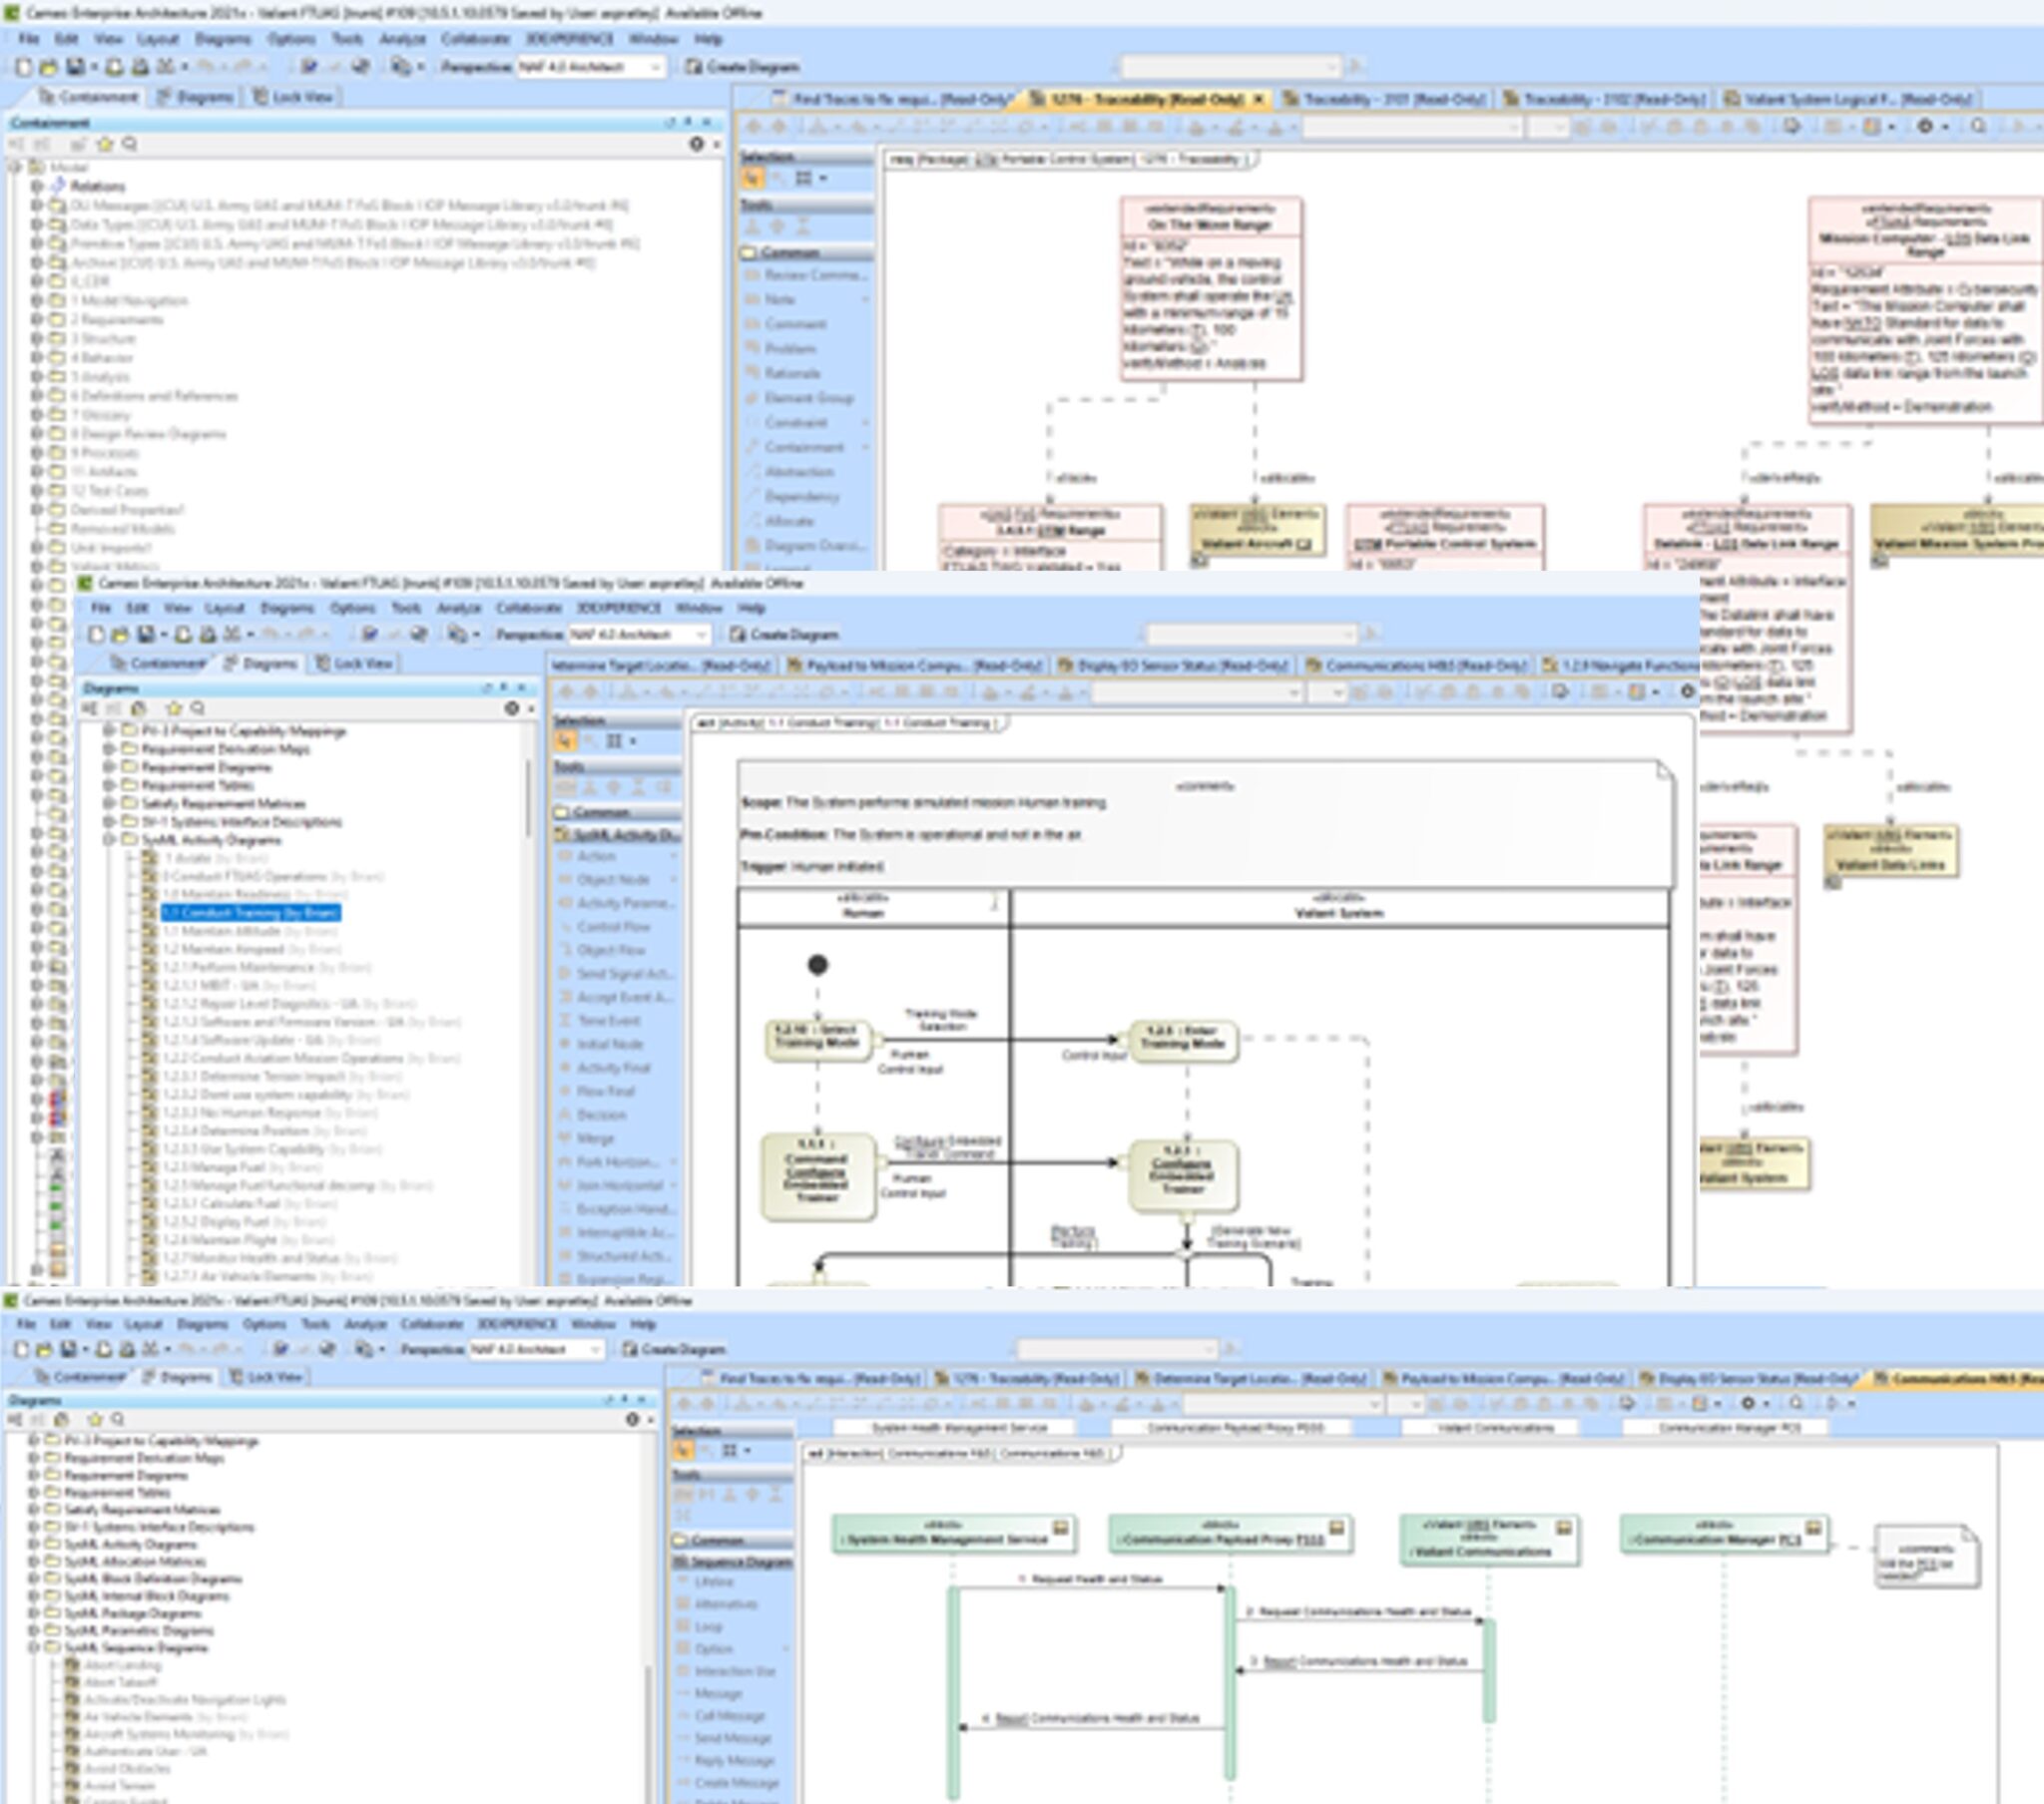This screenshot has height=1804, width=2044.
Task: Collapse the SysML Sequence Diagrams folder
Action: click(x=33, y=1648)
